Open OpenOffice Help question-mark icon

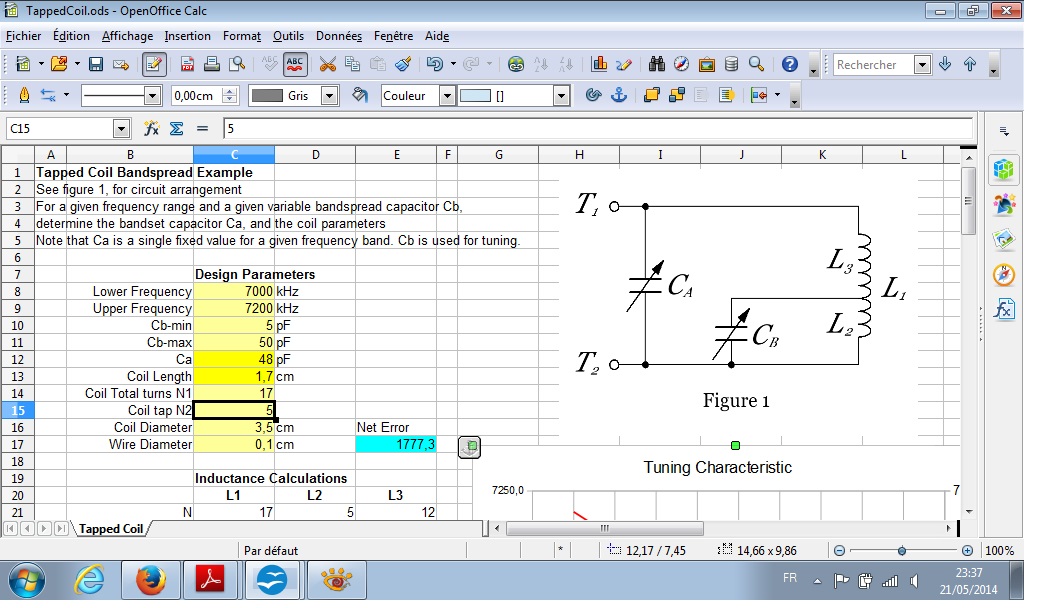[x=790, y=64]
